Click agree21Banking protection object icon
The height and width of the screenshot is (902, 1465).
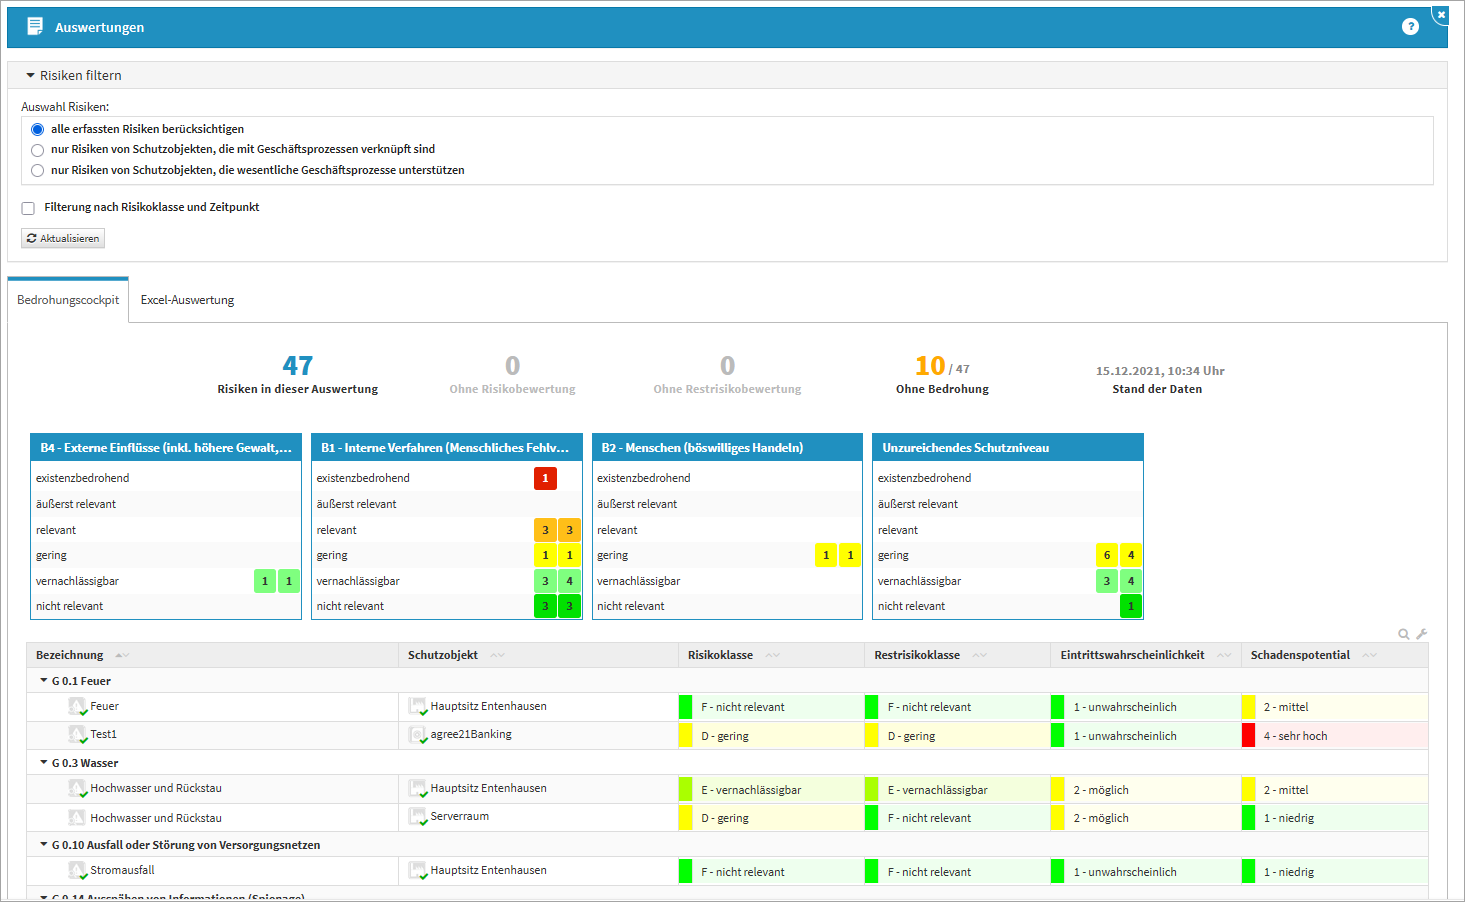click(x=418, y=735)
